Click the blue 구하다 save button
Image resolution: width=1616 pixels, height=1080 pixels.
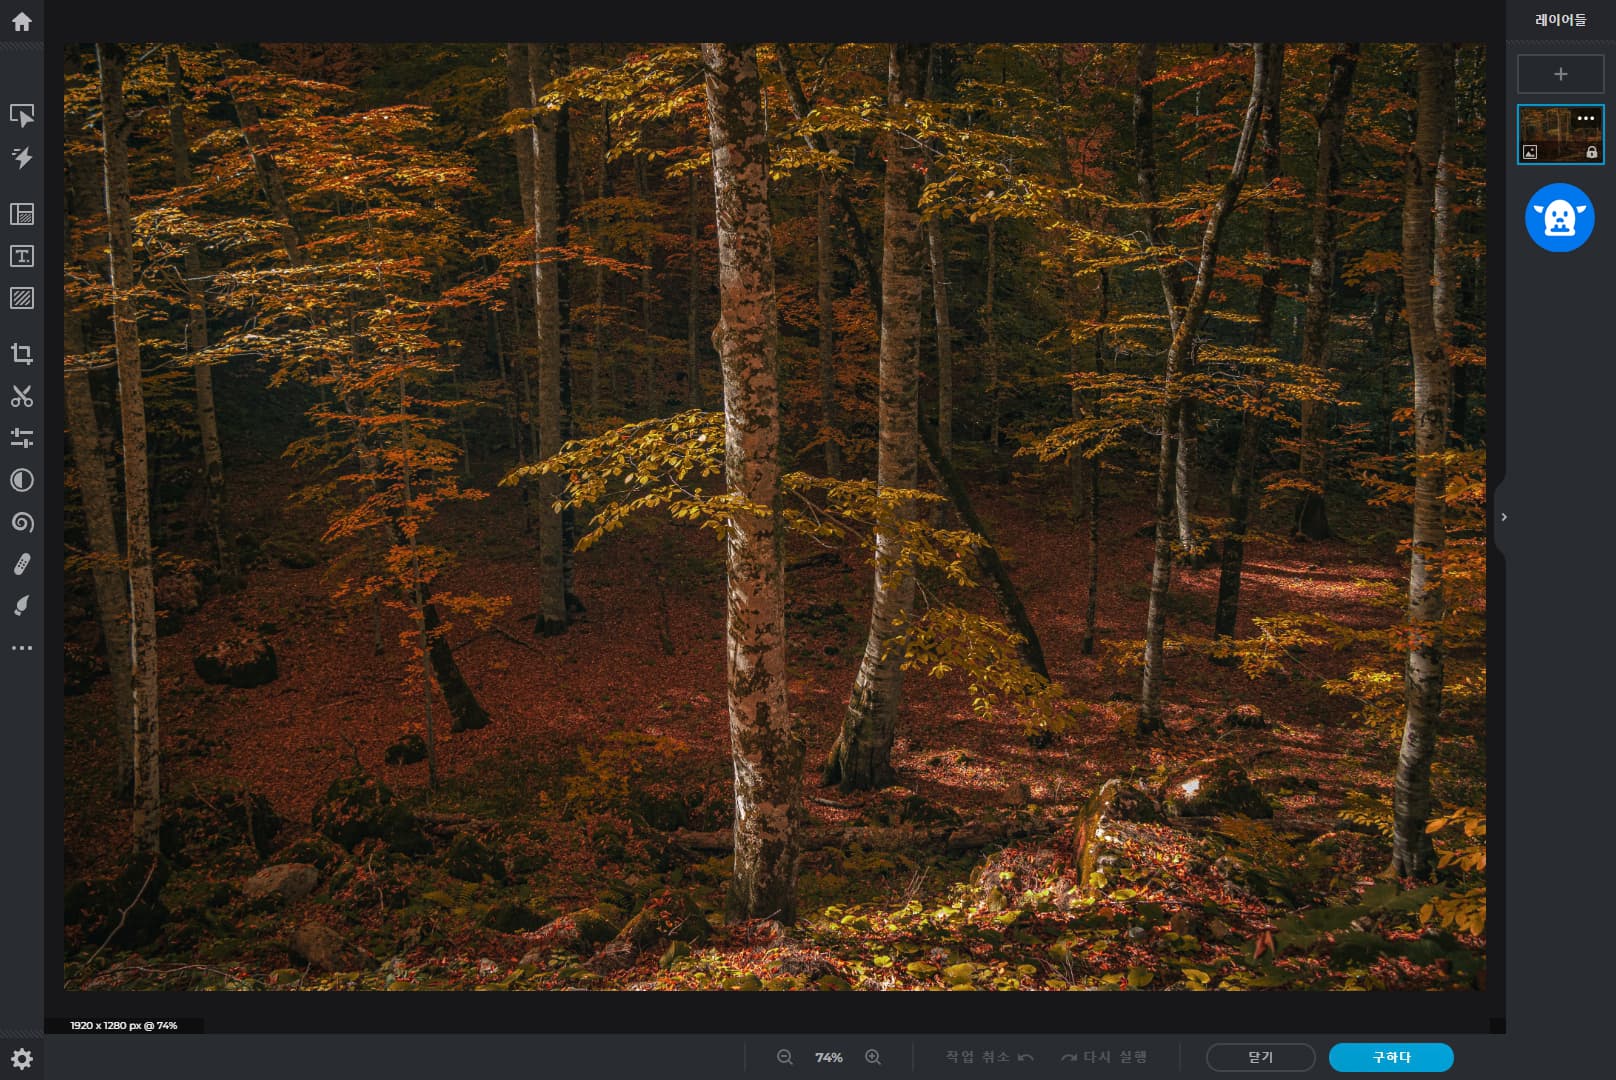(1391, 1057)
